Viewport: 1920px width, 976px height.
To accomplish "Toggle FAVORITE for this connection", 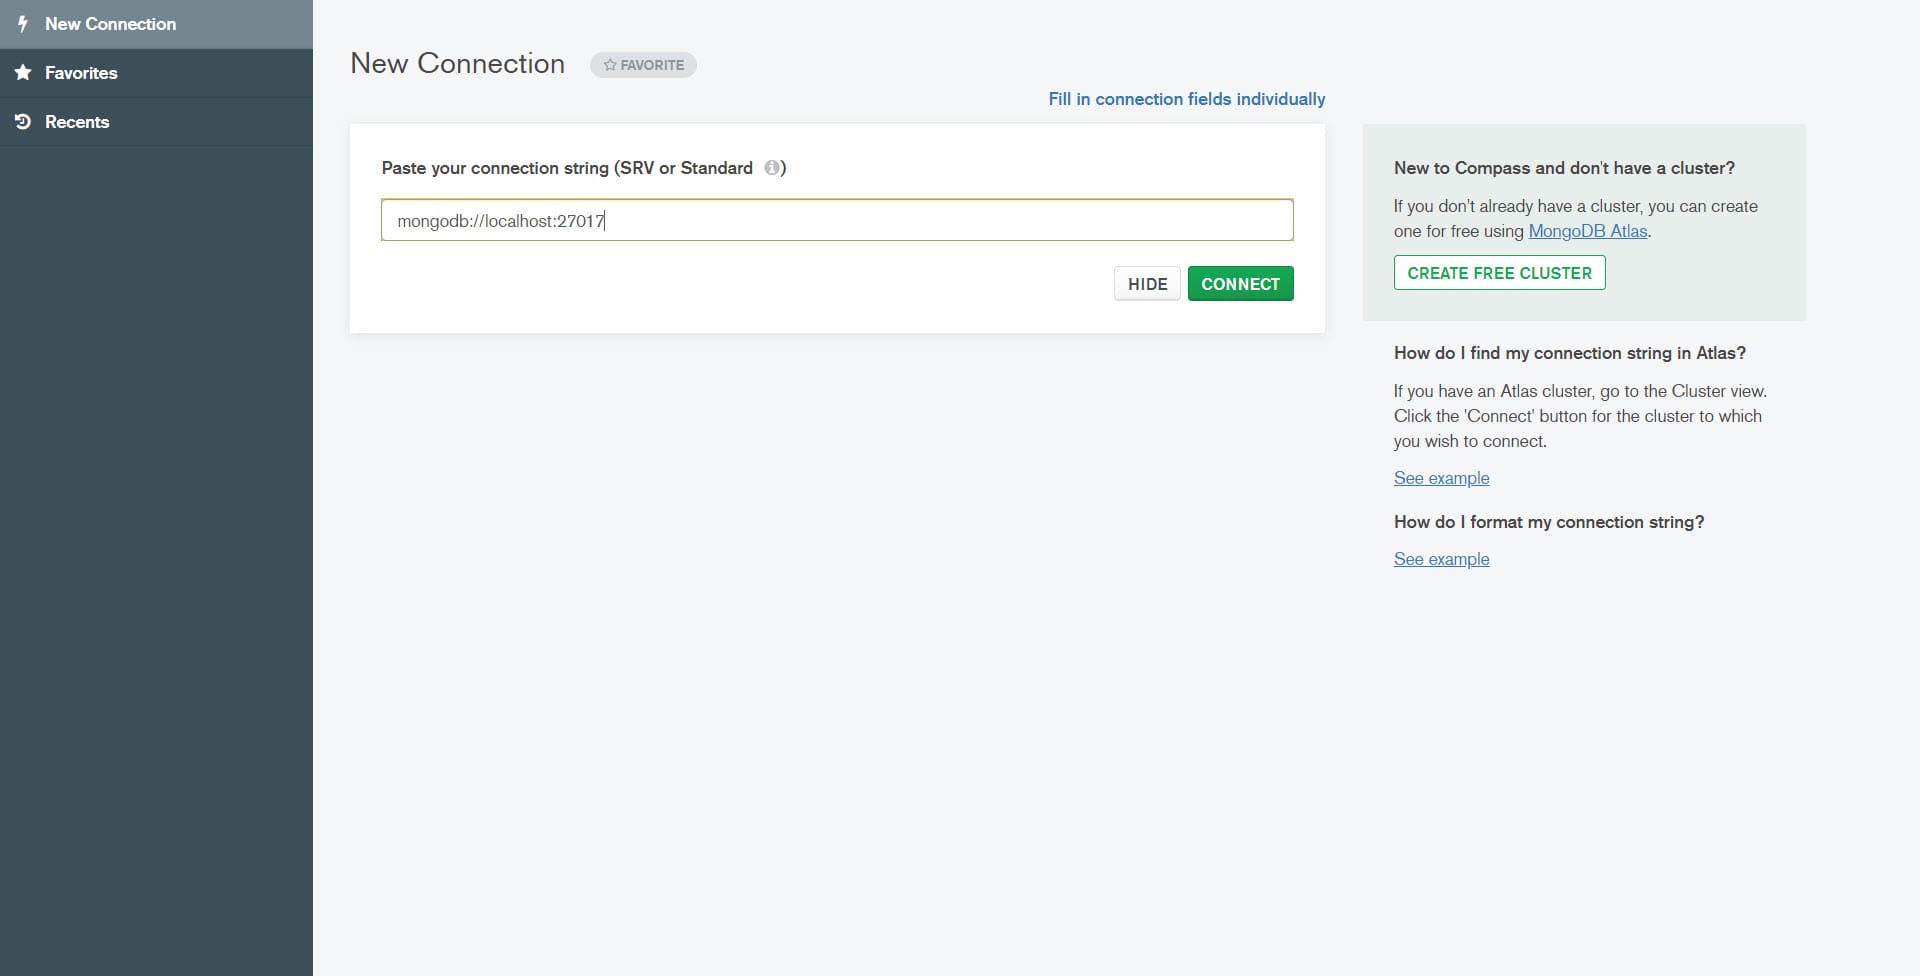I will click(x=643, y=64).
